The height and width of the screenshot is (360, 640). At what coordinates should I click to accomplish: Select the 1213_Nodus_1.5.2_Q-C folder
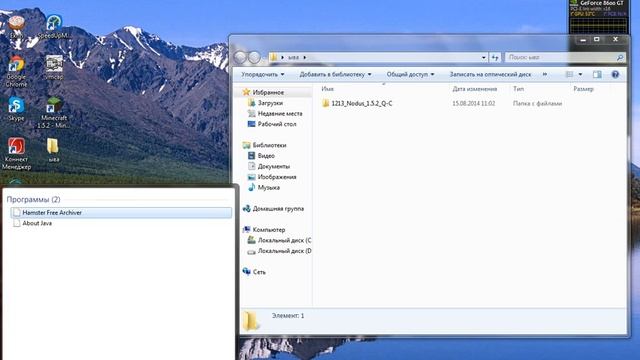(357, 103)
